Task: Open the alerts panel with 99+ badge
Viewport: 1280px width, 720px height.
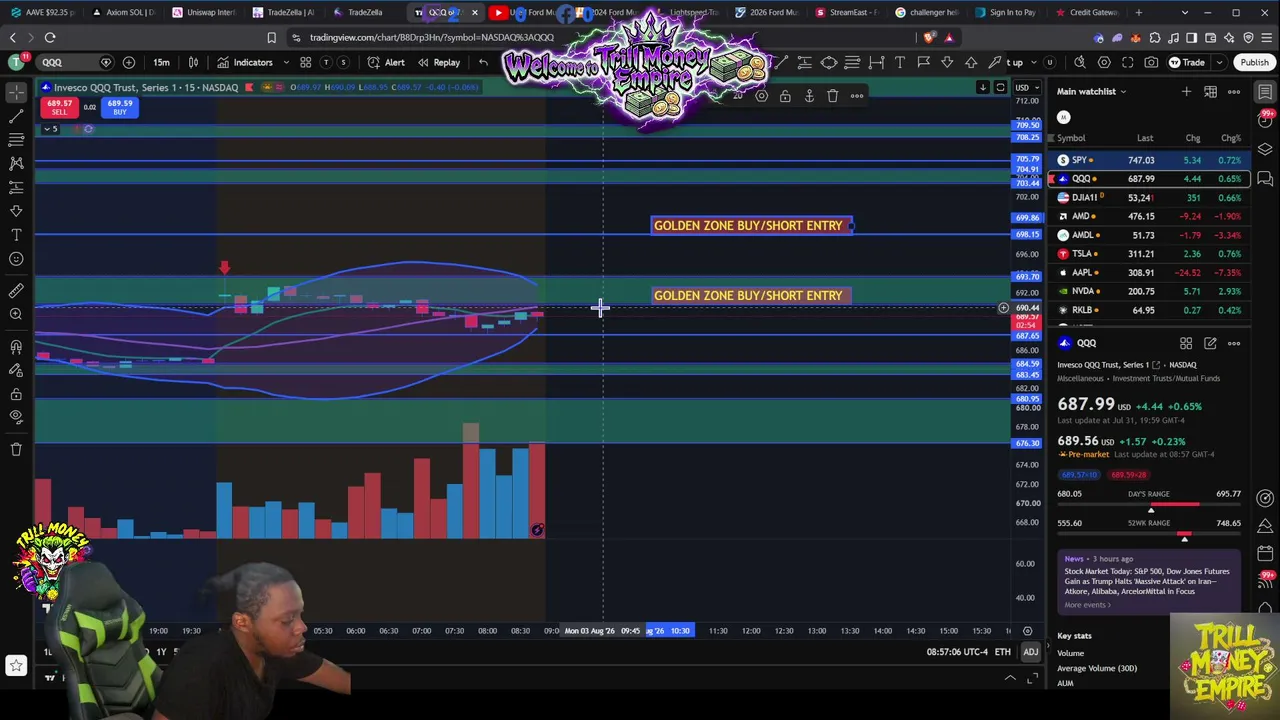Action: (x=1266, y=119)
